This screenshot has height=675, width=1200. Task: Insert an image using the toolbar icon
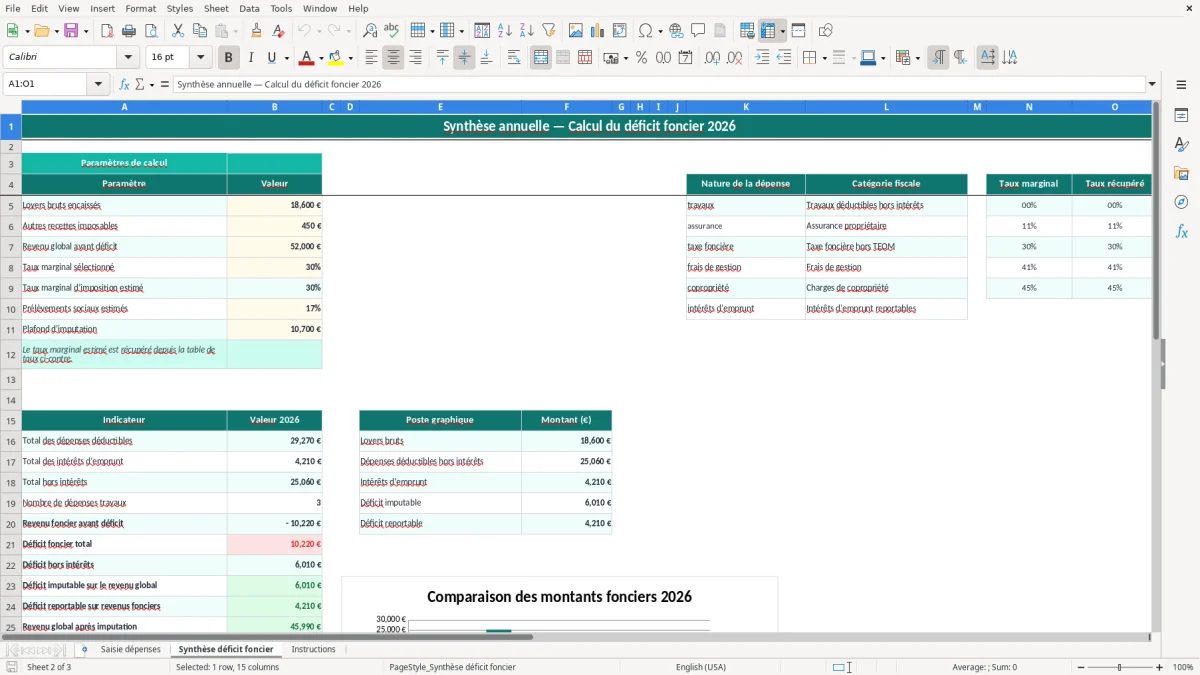point(576,31)
